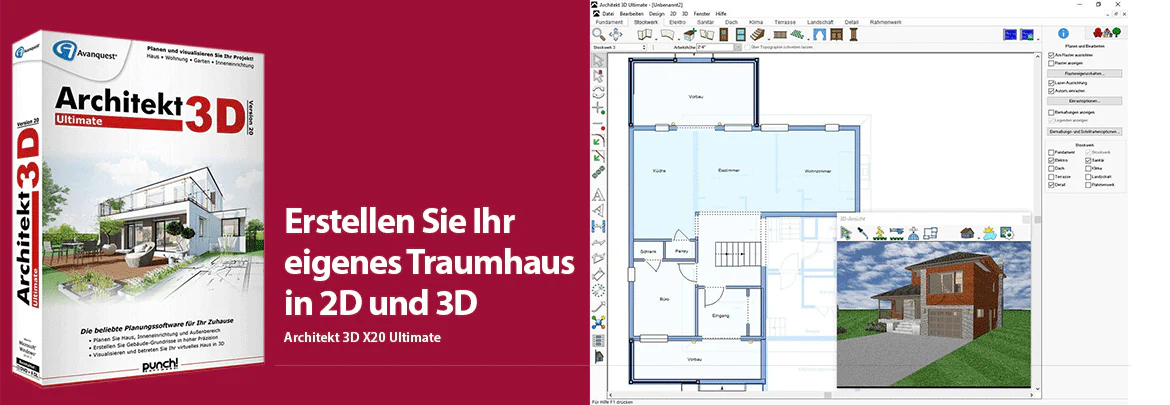Image resolution: width=1170 pixels, height=405 pixels.
Task: Select the zoom magnifier tool
Action: point(598,34)
